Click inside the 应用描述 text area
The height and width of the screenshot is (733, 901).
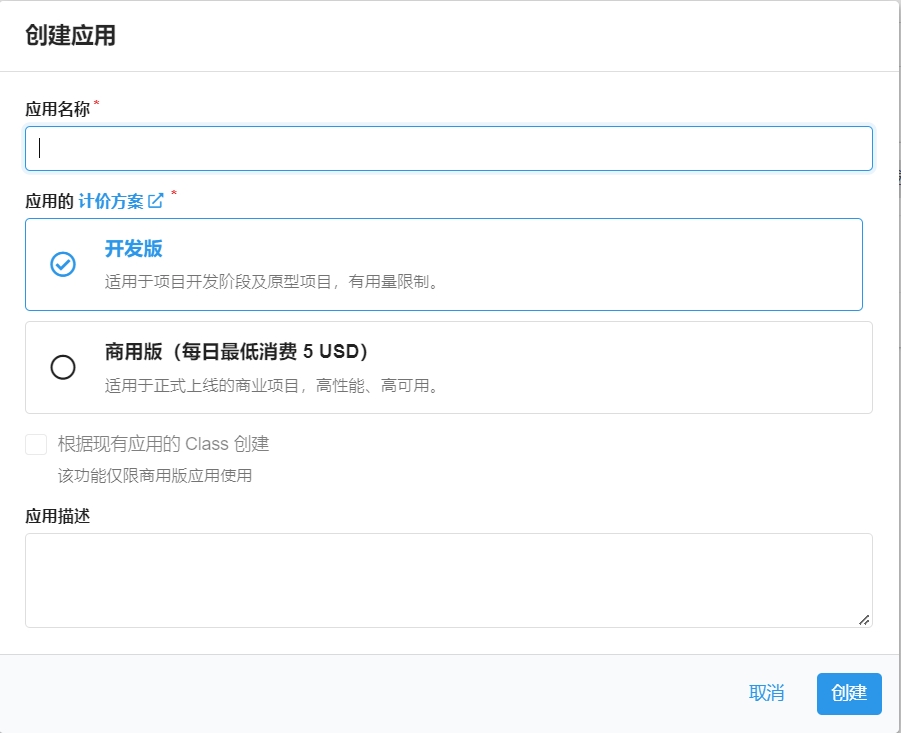tap(448, 580)
